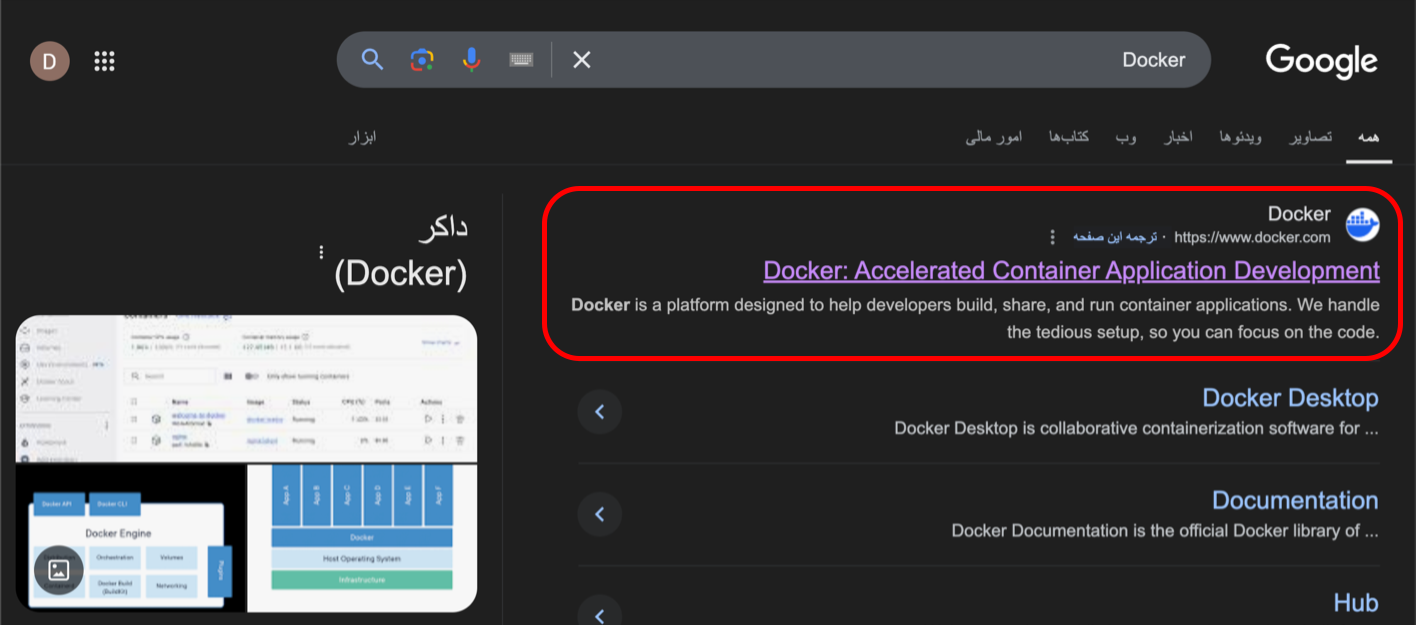Start voice search with the microphone icon

pyautogui.click(x=470, y=60)
